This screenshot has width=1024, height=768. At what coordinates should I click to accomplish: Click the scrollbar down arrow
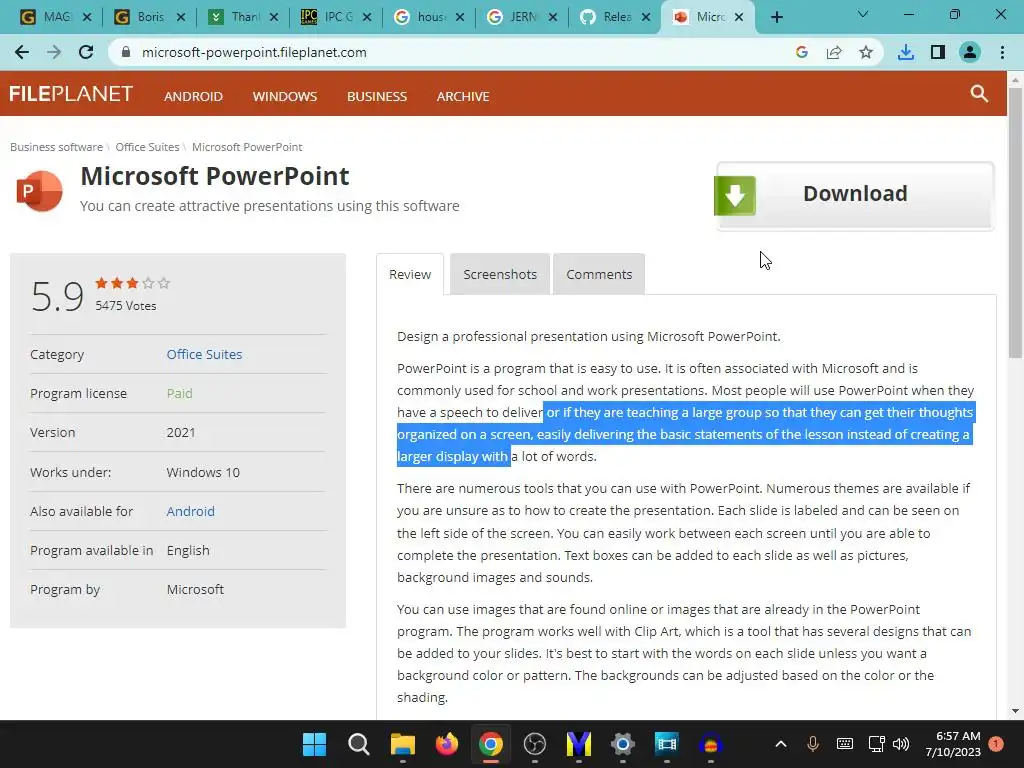[1015, 711]
